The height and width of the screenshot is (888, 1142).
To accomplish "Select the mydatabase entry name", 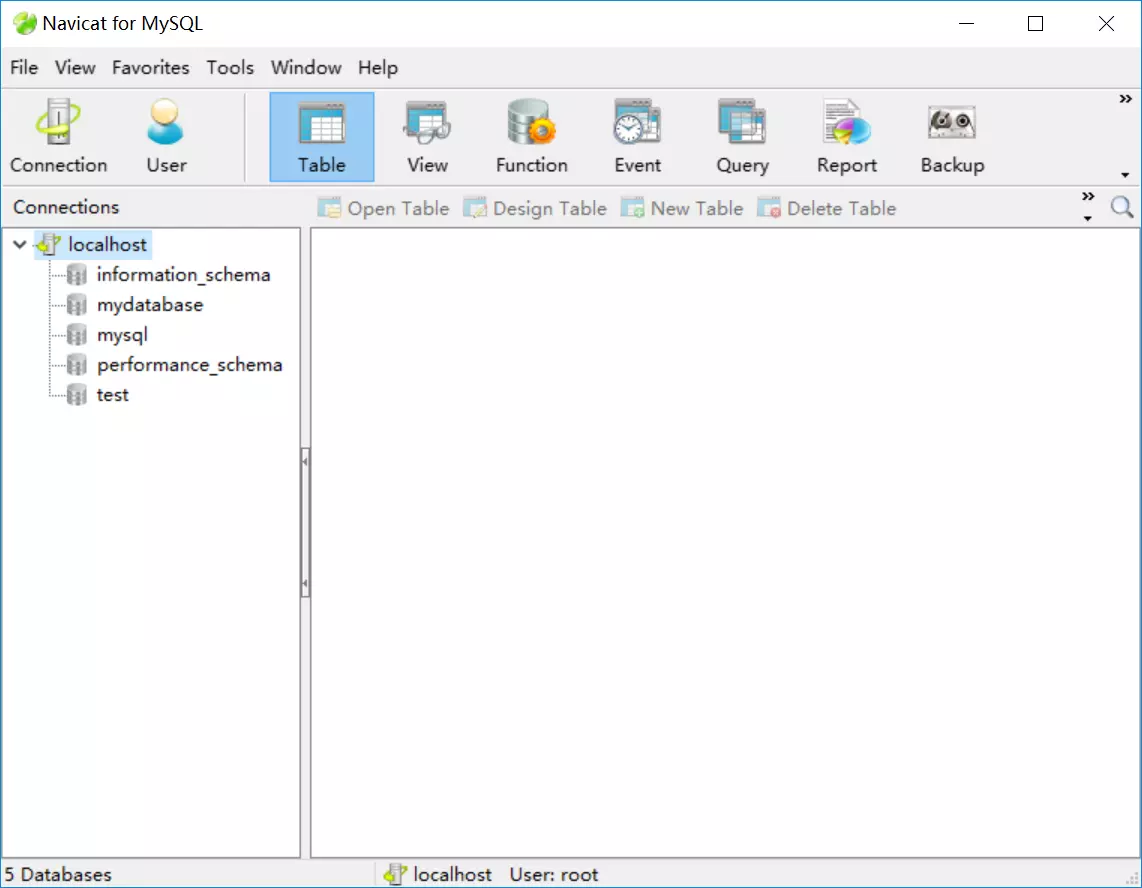I will (x=150, y=304).
